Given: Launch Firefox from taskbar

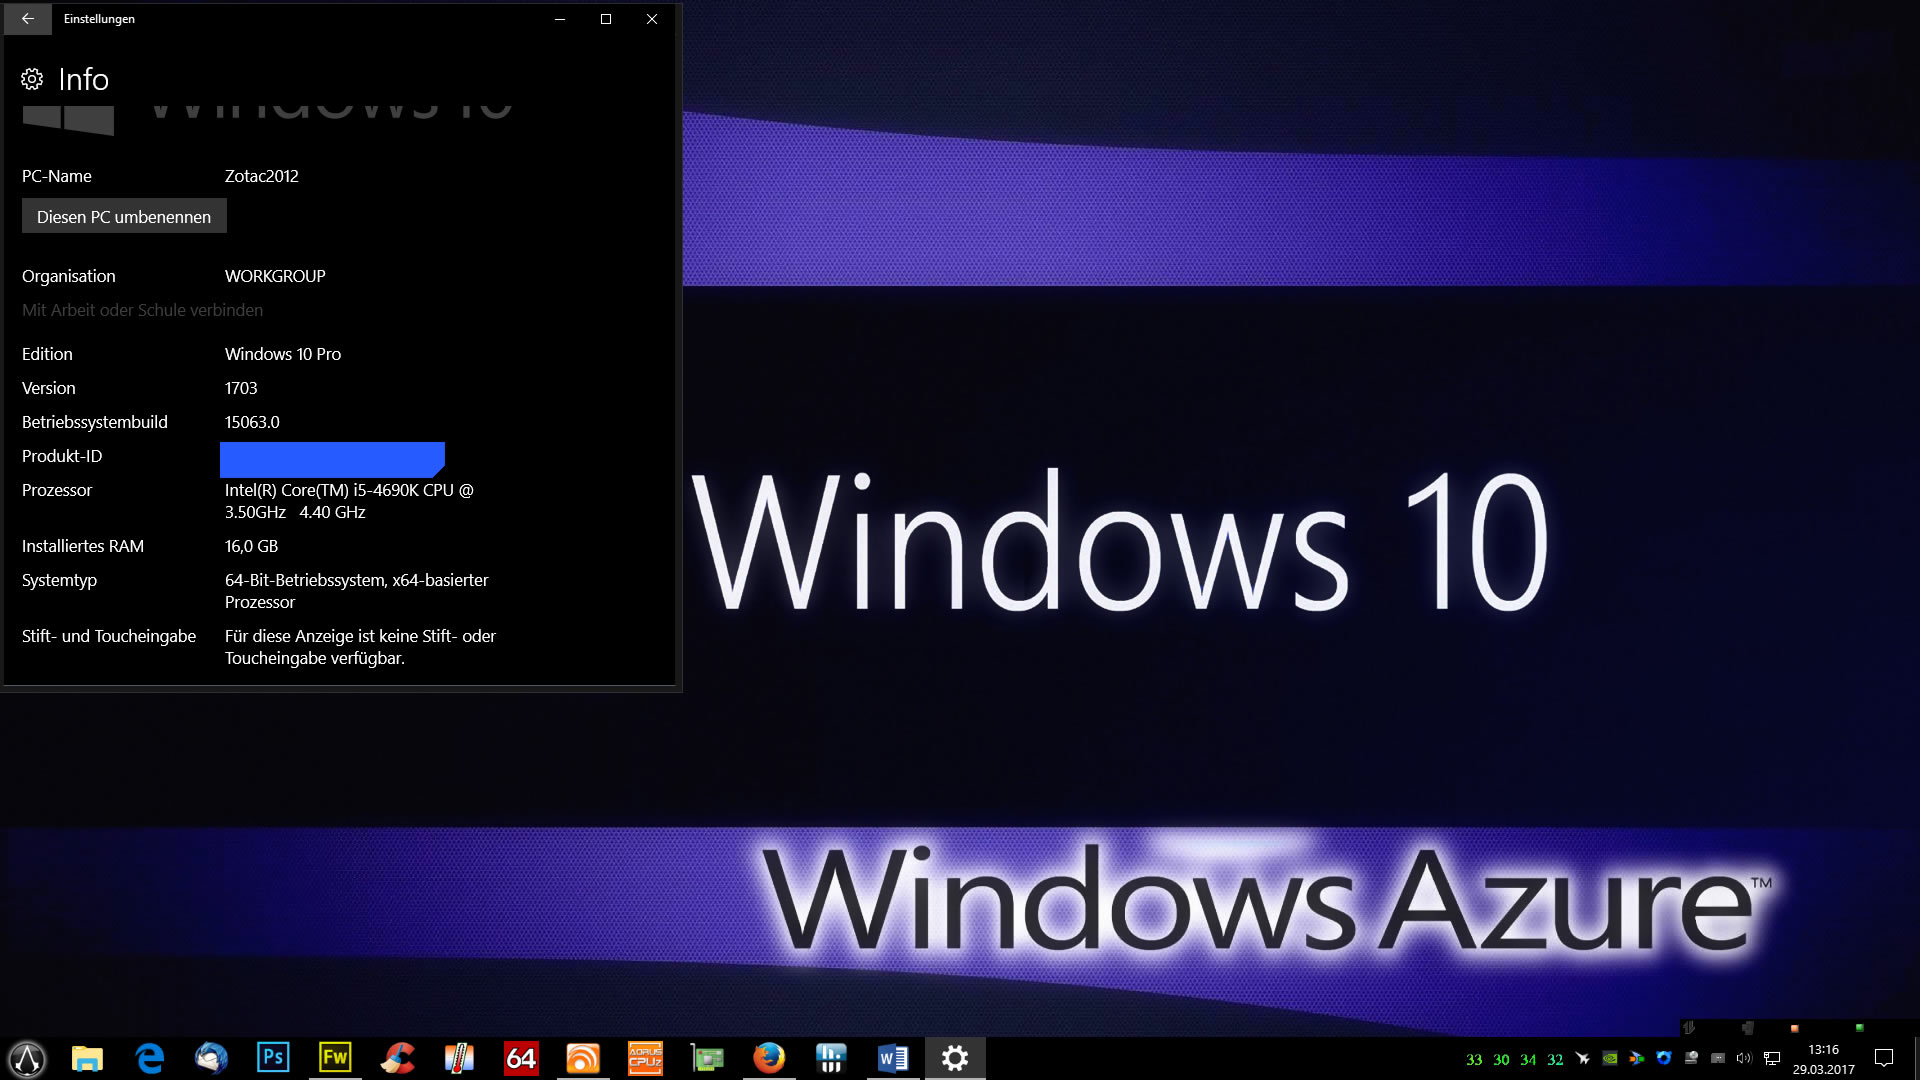Looking at the screenshot, I should point(769,1058).
